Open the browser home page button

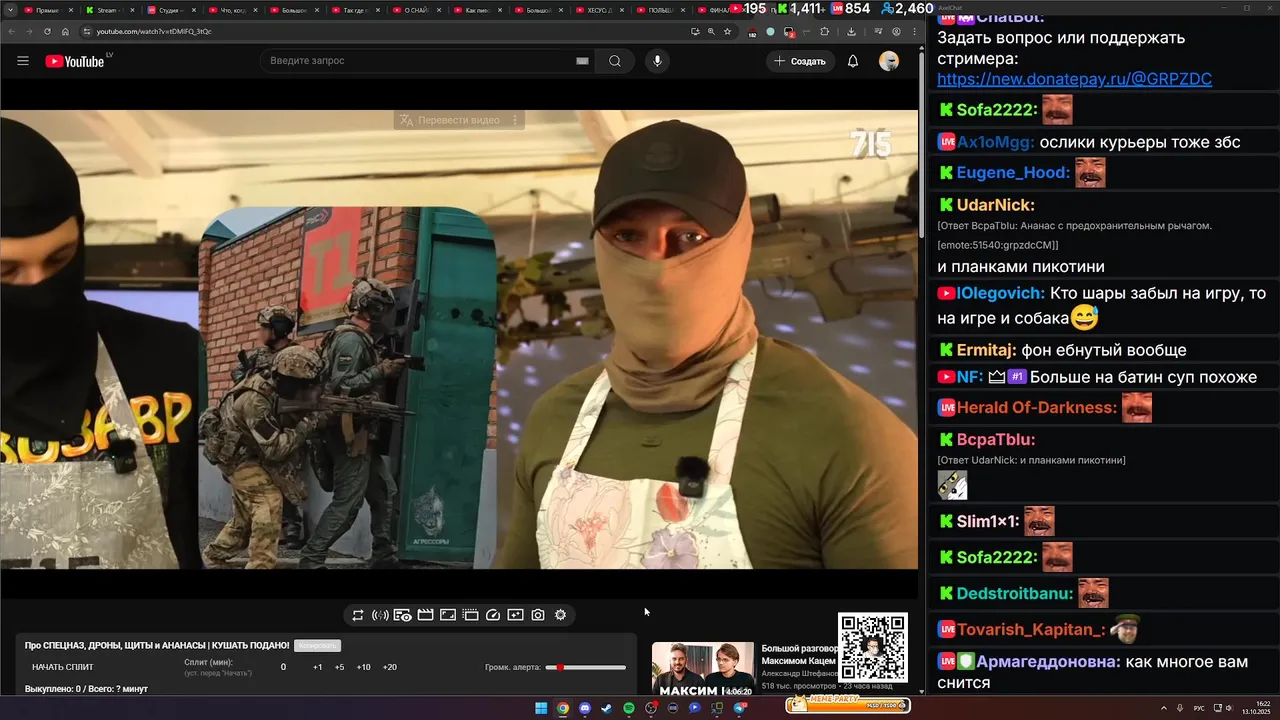(65, 31)
